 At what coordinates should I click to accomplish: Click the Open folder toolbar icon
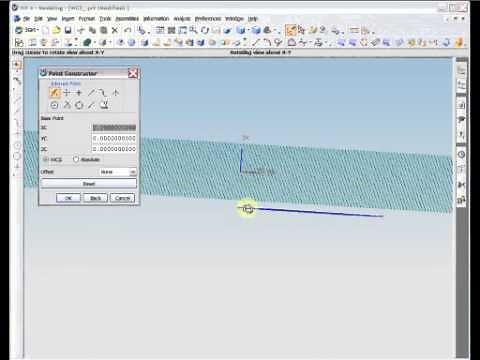[56, 30]
